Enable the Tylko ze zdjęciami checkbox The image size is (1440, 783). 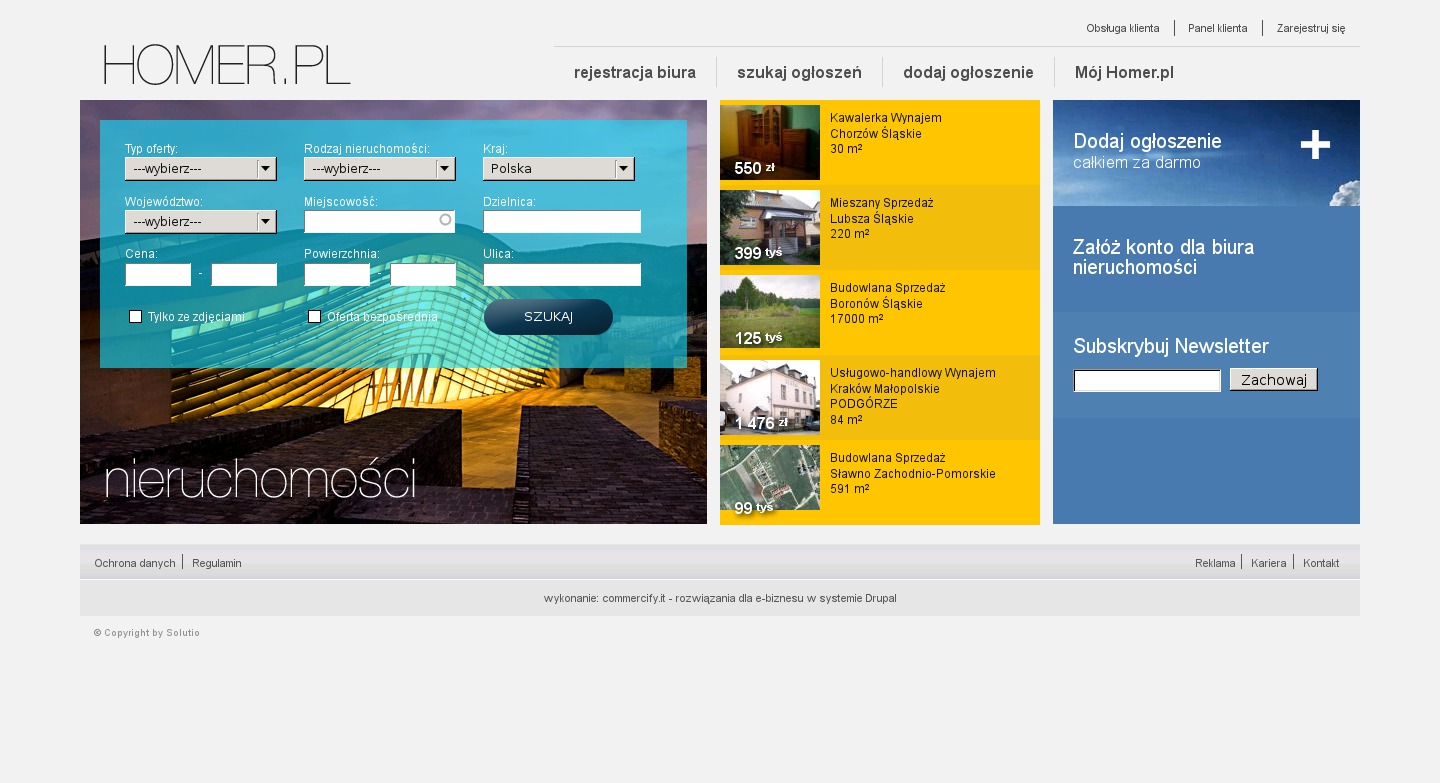(x=135, y=317)
